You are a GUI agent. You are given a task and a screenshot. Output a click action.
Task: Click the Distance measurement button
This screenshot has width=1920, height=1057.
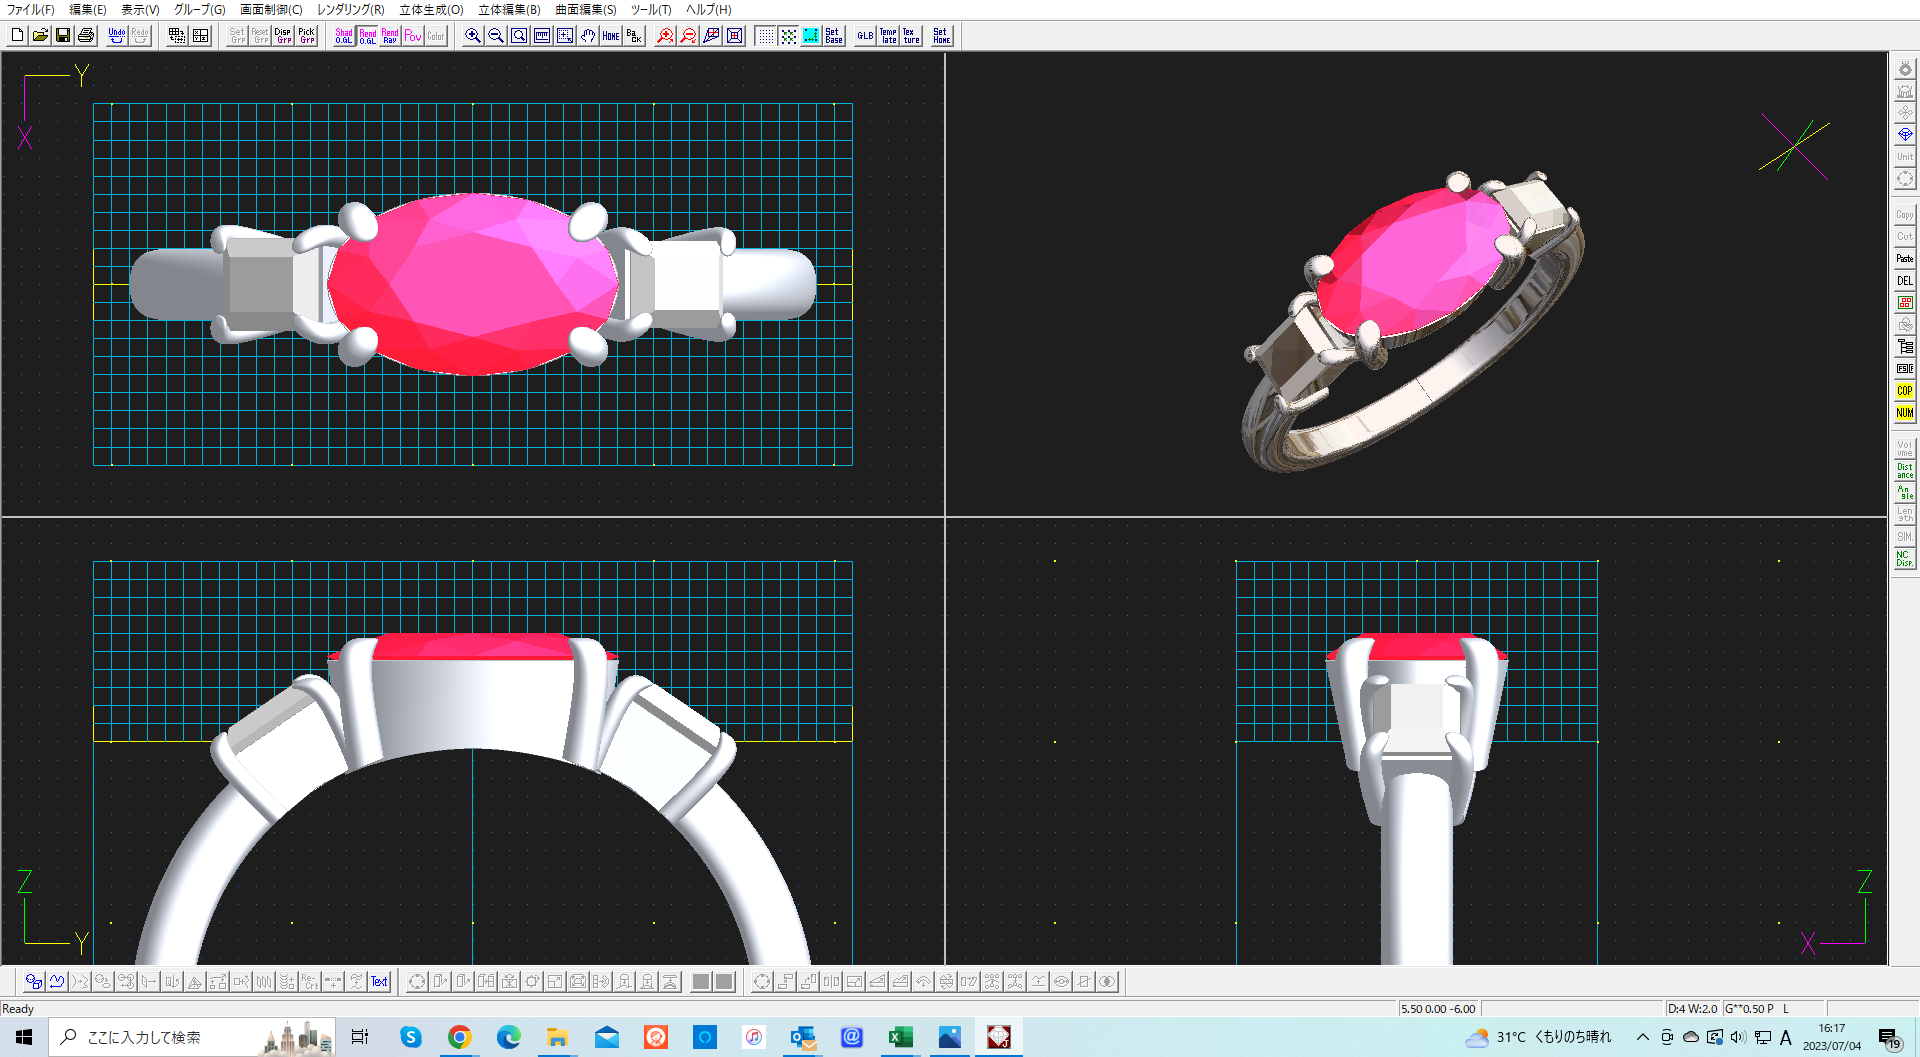point(1904,470)
